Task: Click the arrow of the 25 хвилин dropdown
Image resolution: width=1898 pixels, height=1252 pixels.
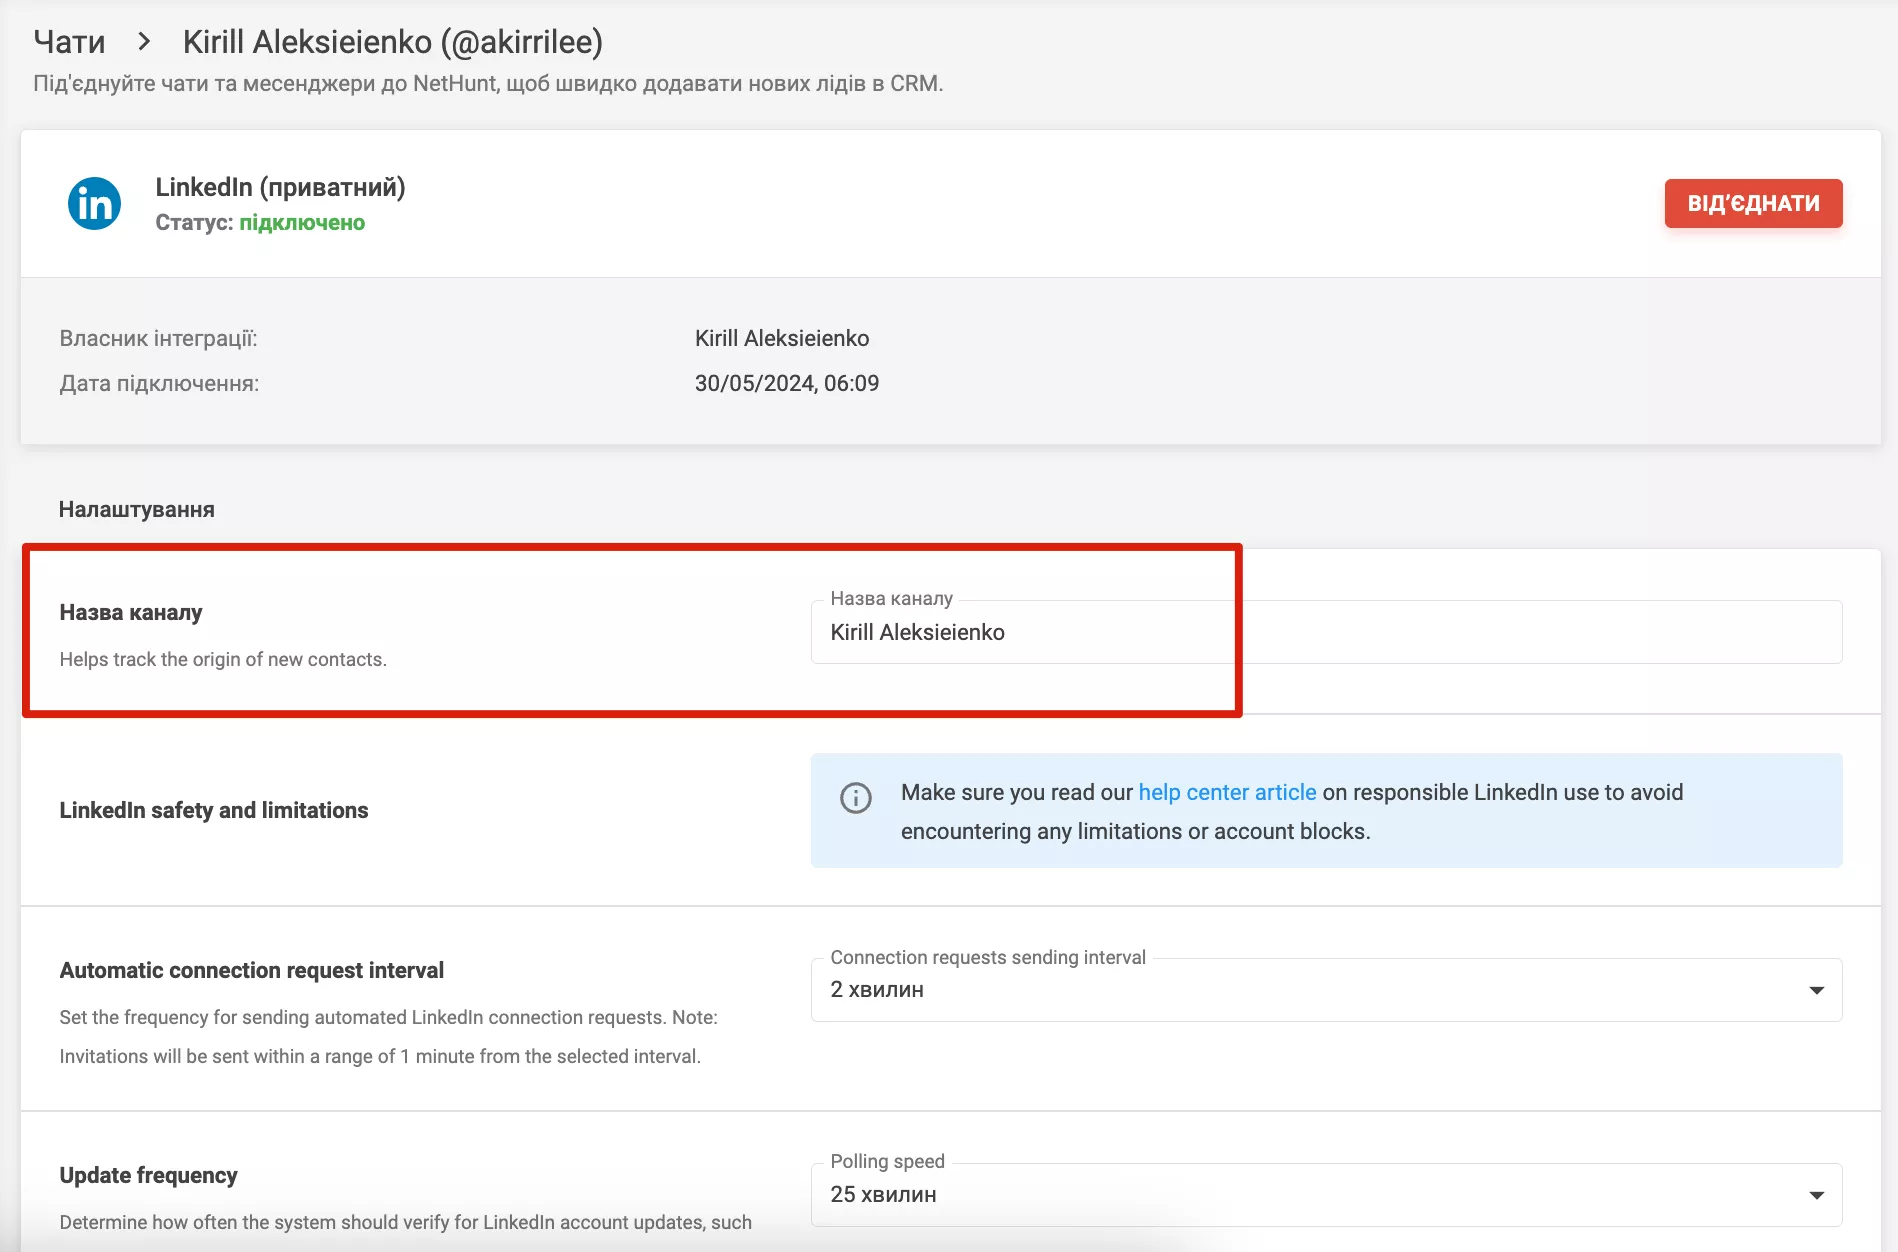Action: tap(1816, 1195)
